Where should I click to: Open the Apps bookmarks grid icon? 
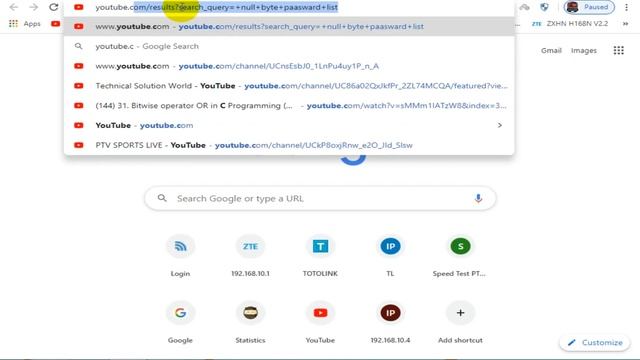(13, 24)
